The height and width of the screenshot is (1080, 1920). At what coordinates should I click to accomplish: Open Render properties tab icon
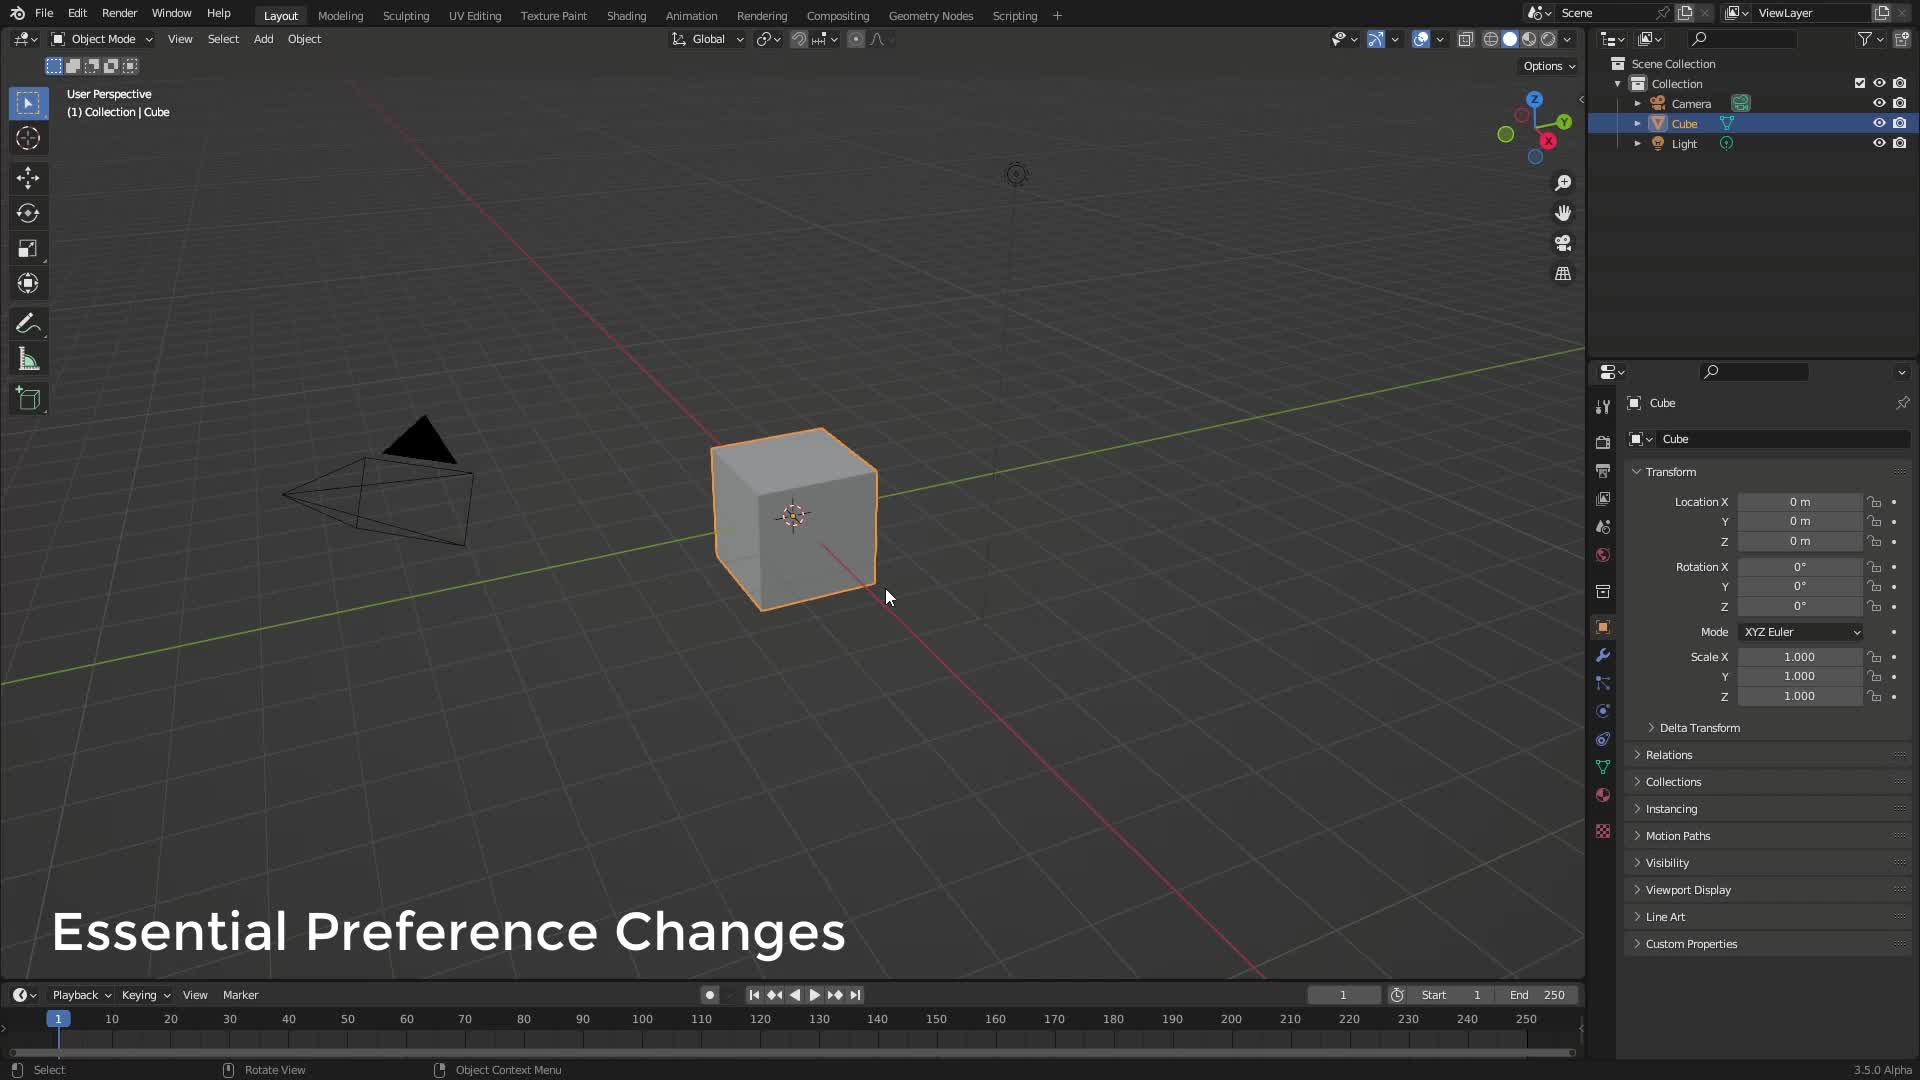[x=1603, y=442]
